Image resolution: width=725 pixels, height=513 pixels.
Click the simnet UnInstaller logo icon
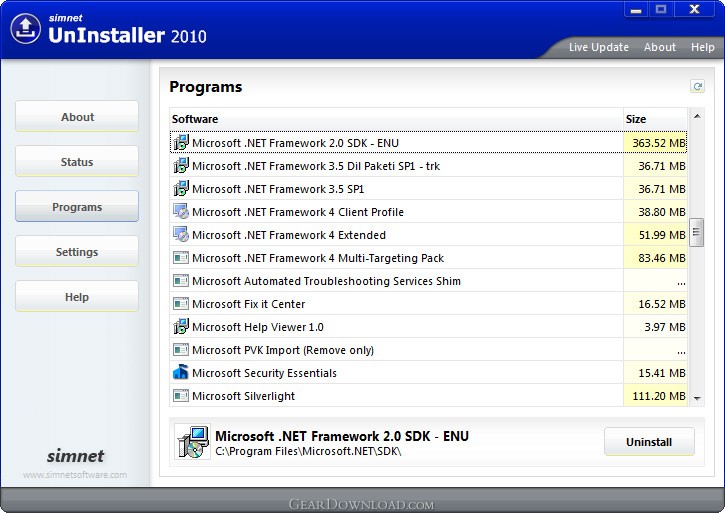(x=25, y=29)
